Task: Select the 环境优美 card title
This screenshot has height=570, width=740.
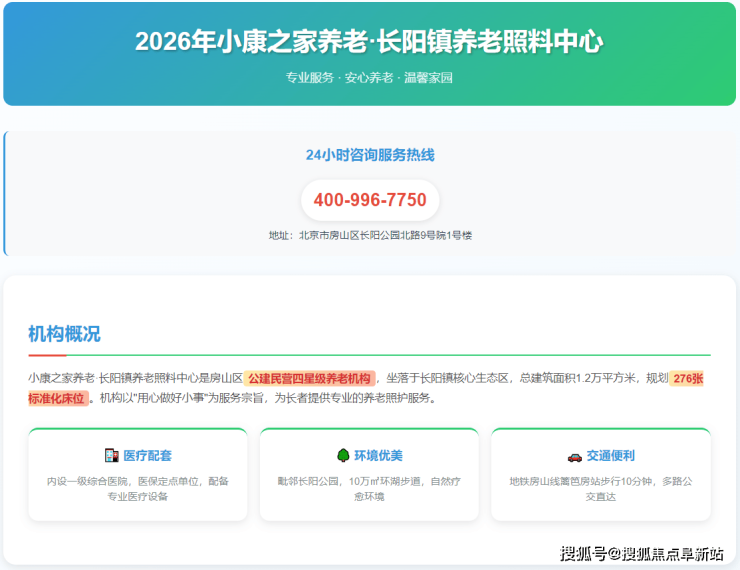Action: click(378, 456)
